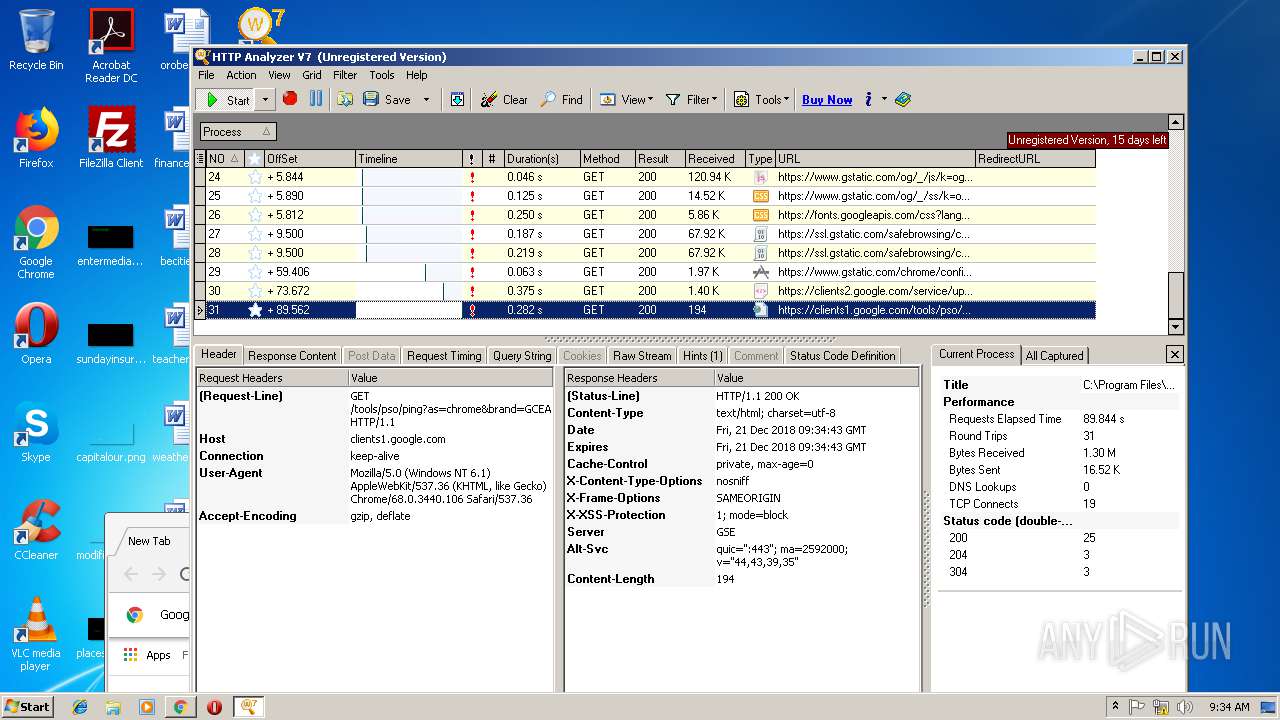The height and width of the screenshot is (720, 1280).
Task: Switch to the Request Timing tab
Action: [444, 356]
